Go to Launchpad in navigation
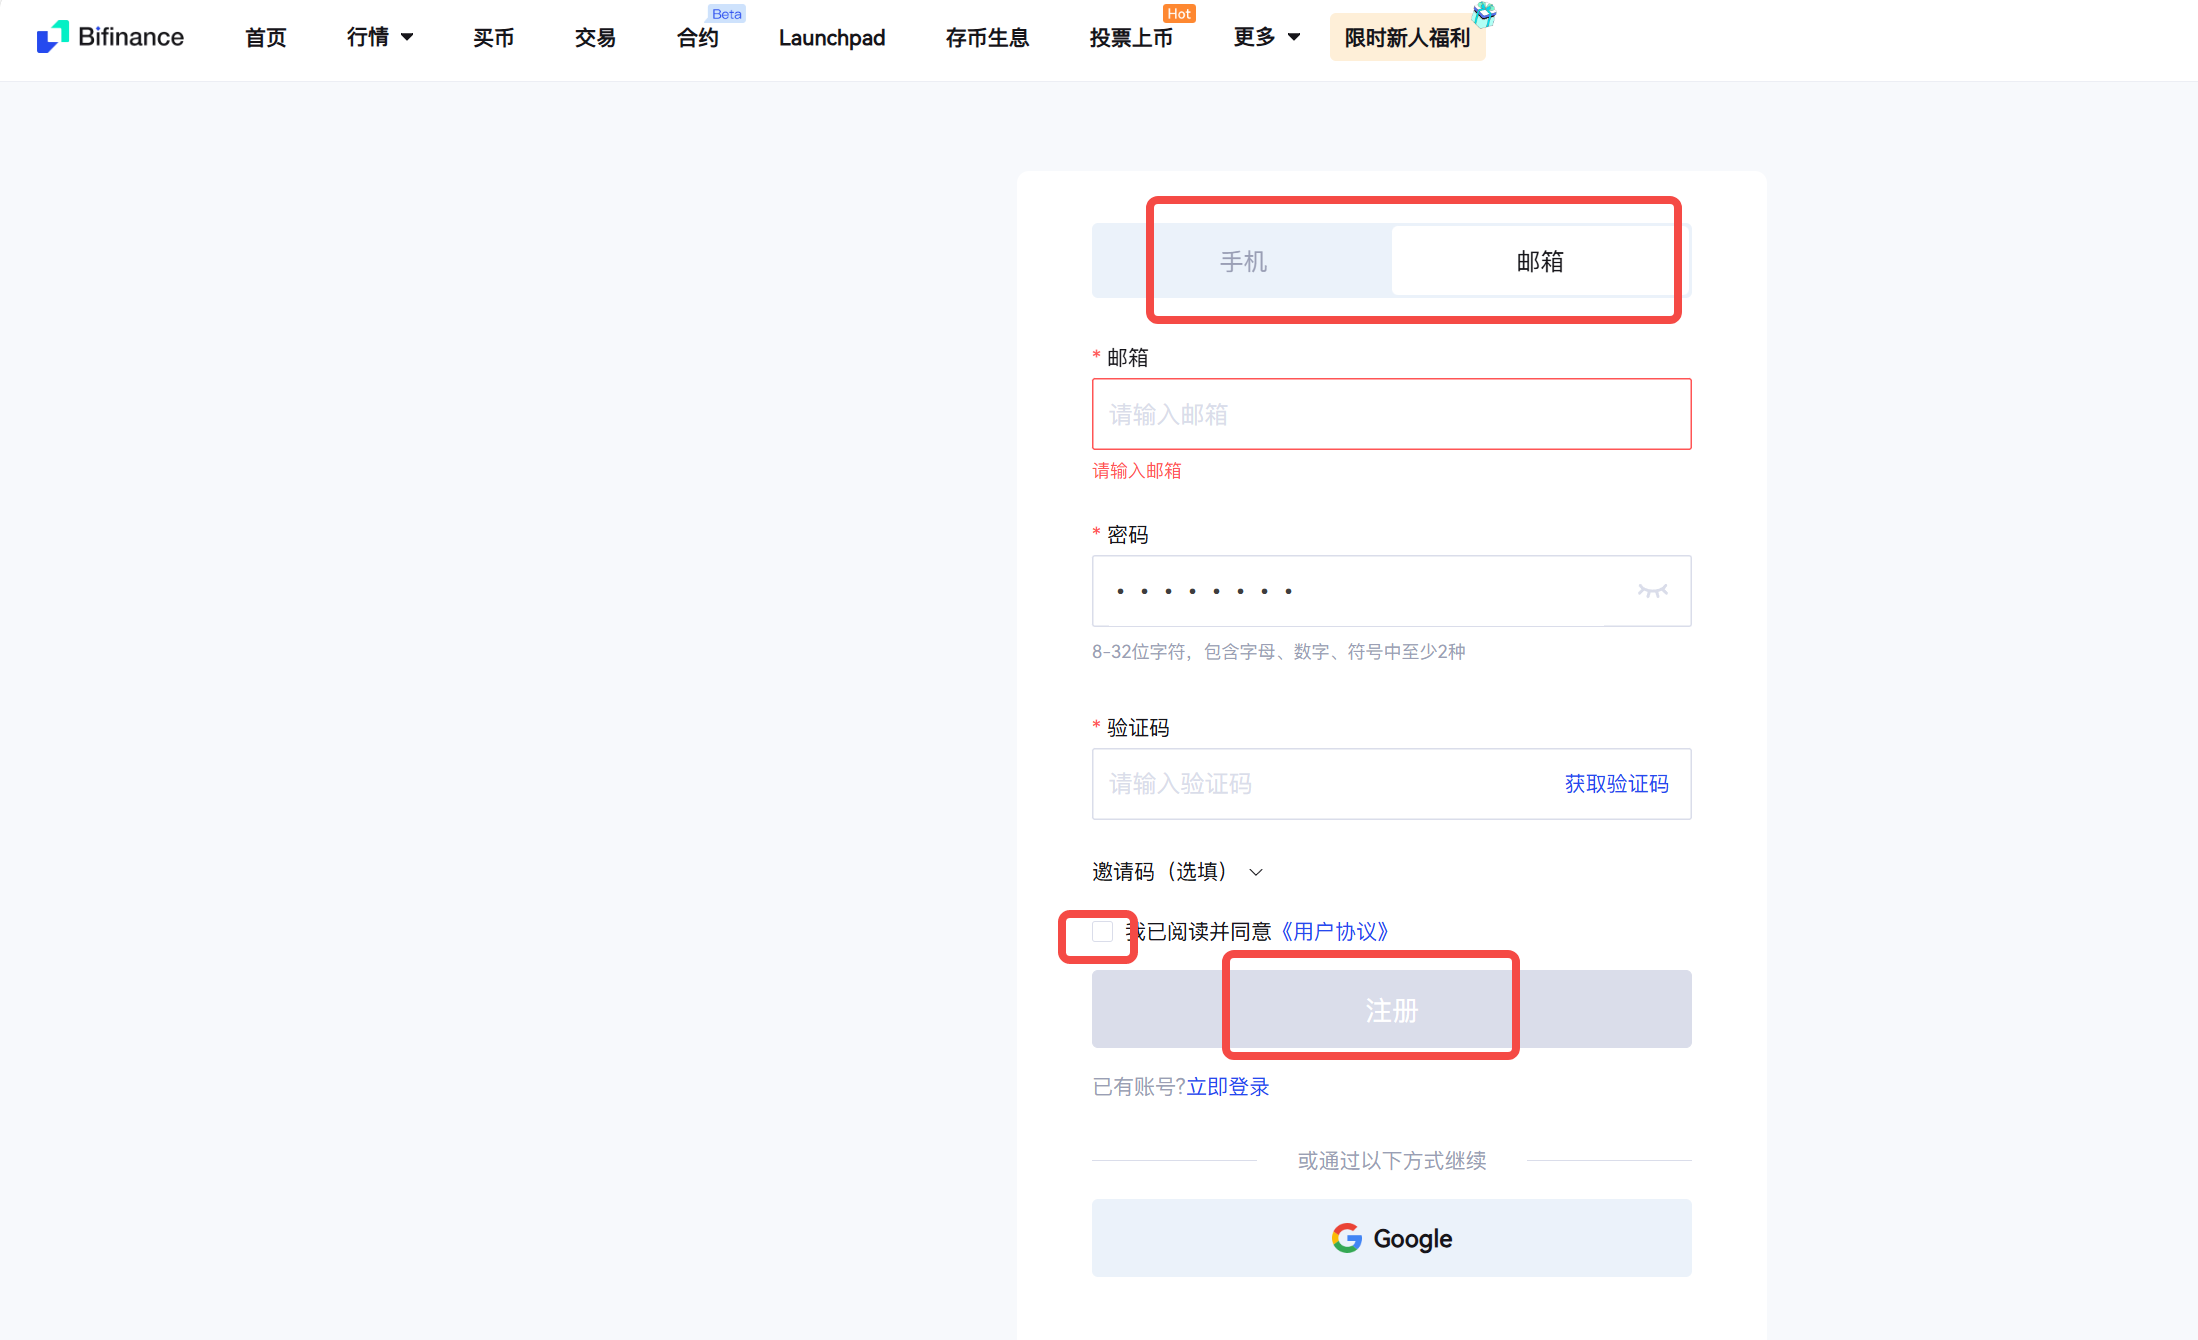The height and width of the screenshot is (1340, 2198). coord(831,37)
